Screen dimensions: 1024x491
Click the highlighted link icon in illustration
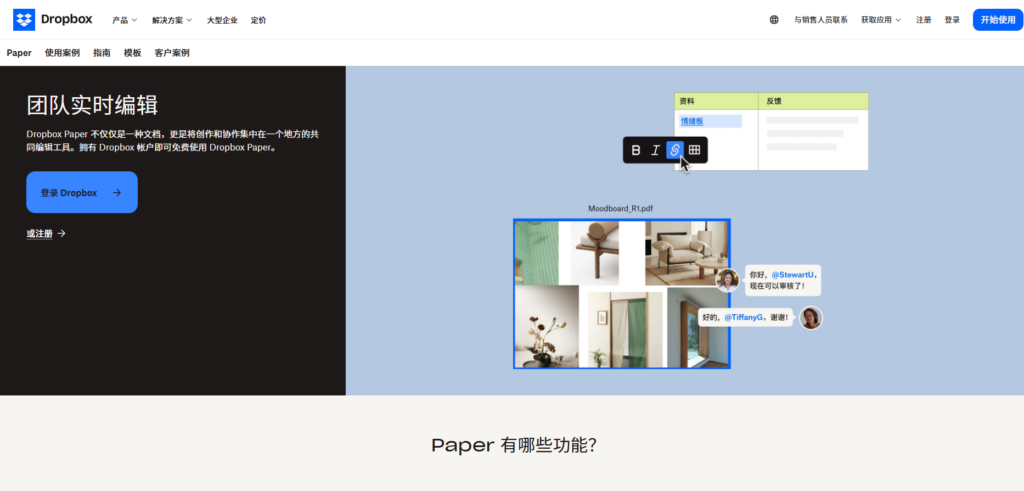[x=675, y=150]
